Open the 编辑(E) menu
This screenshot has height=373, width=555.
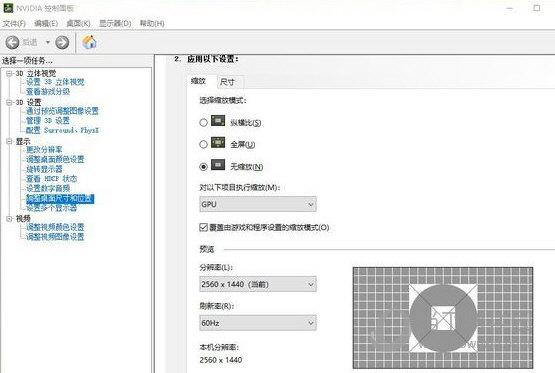(x=46, y=23)
